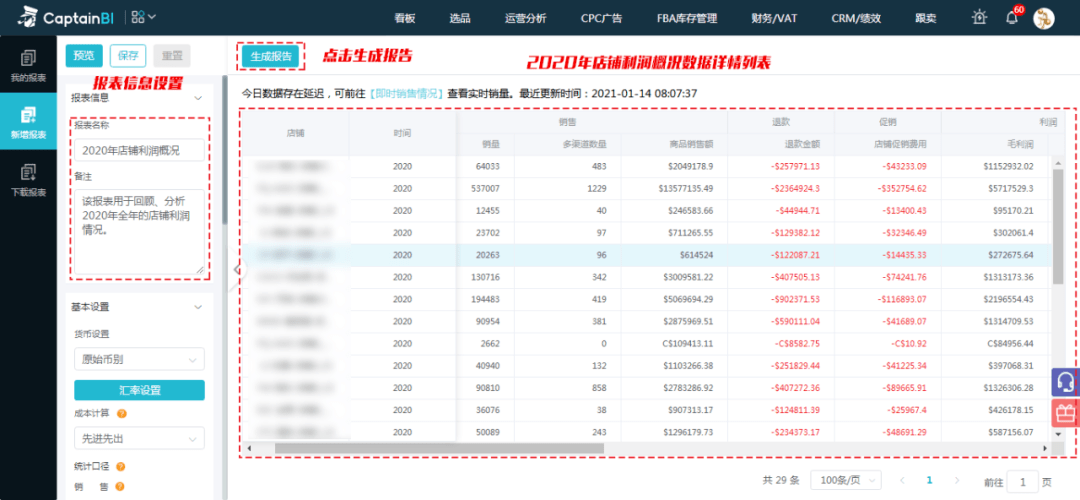
Task: Open the notification bell icon
Action: (x=1011, y=18)
